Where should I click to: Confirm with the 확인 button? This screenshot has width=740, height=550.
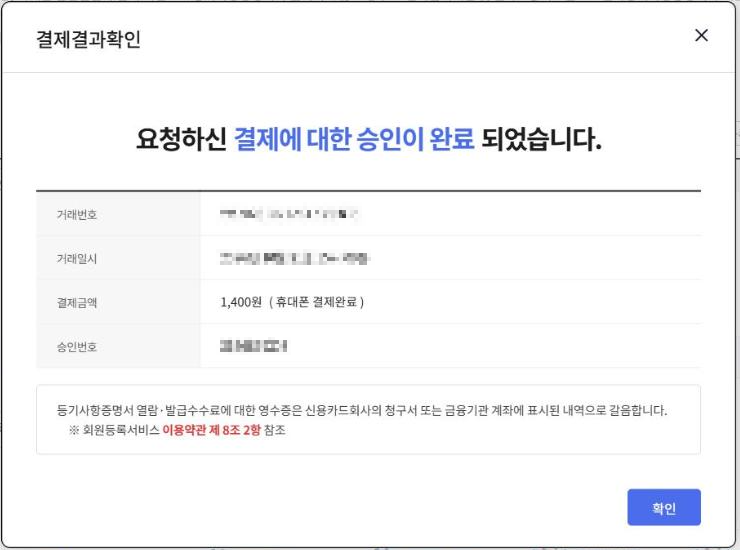[x=664, y=508]
